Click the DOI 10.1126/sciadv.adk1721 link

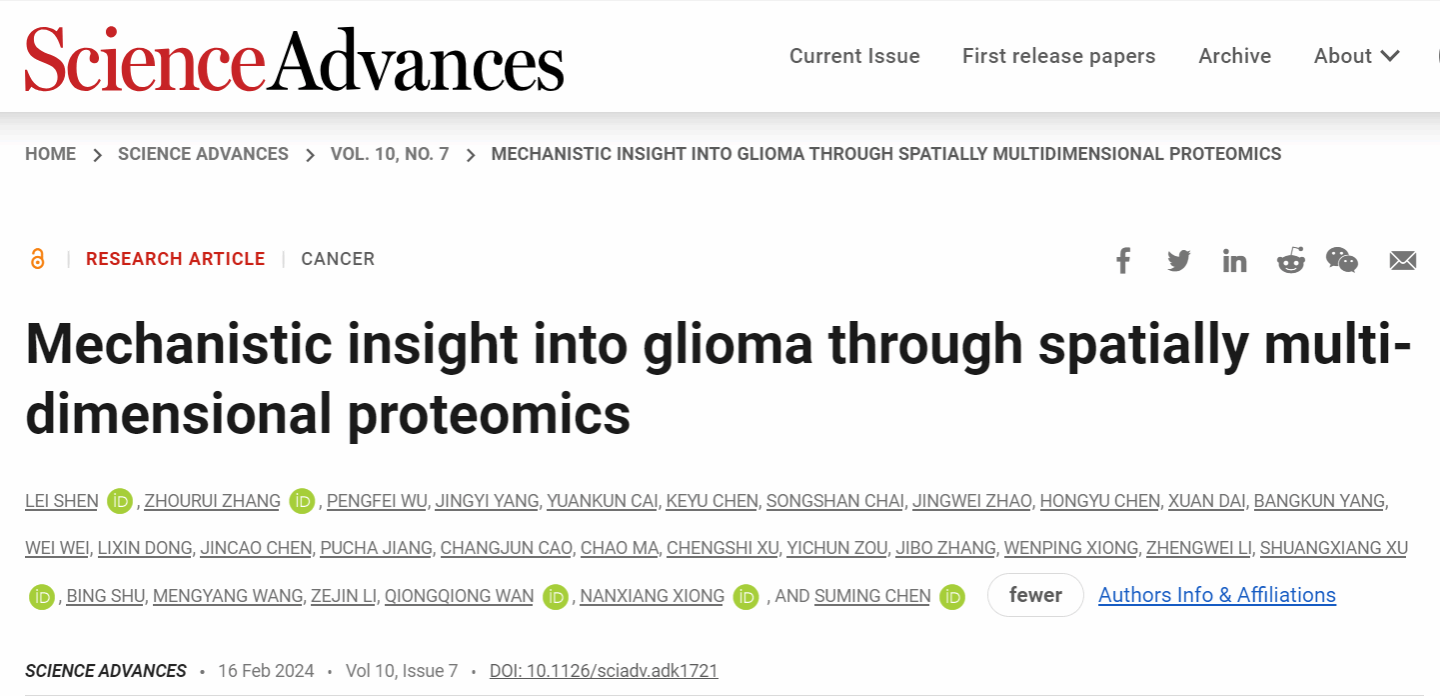click(x=603, y=671)
